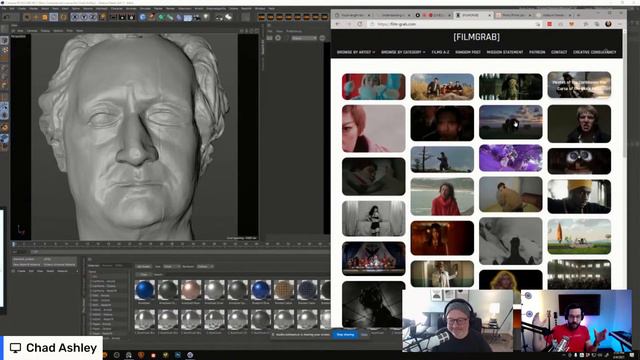Click the viewport maximize toggle icon
The width and height of the screenshot is (640, 360).
[x=257, y=31]
